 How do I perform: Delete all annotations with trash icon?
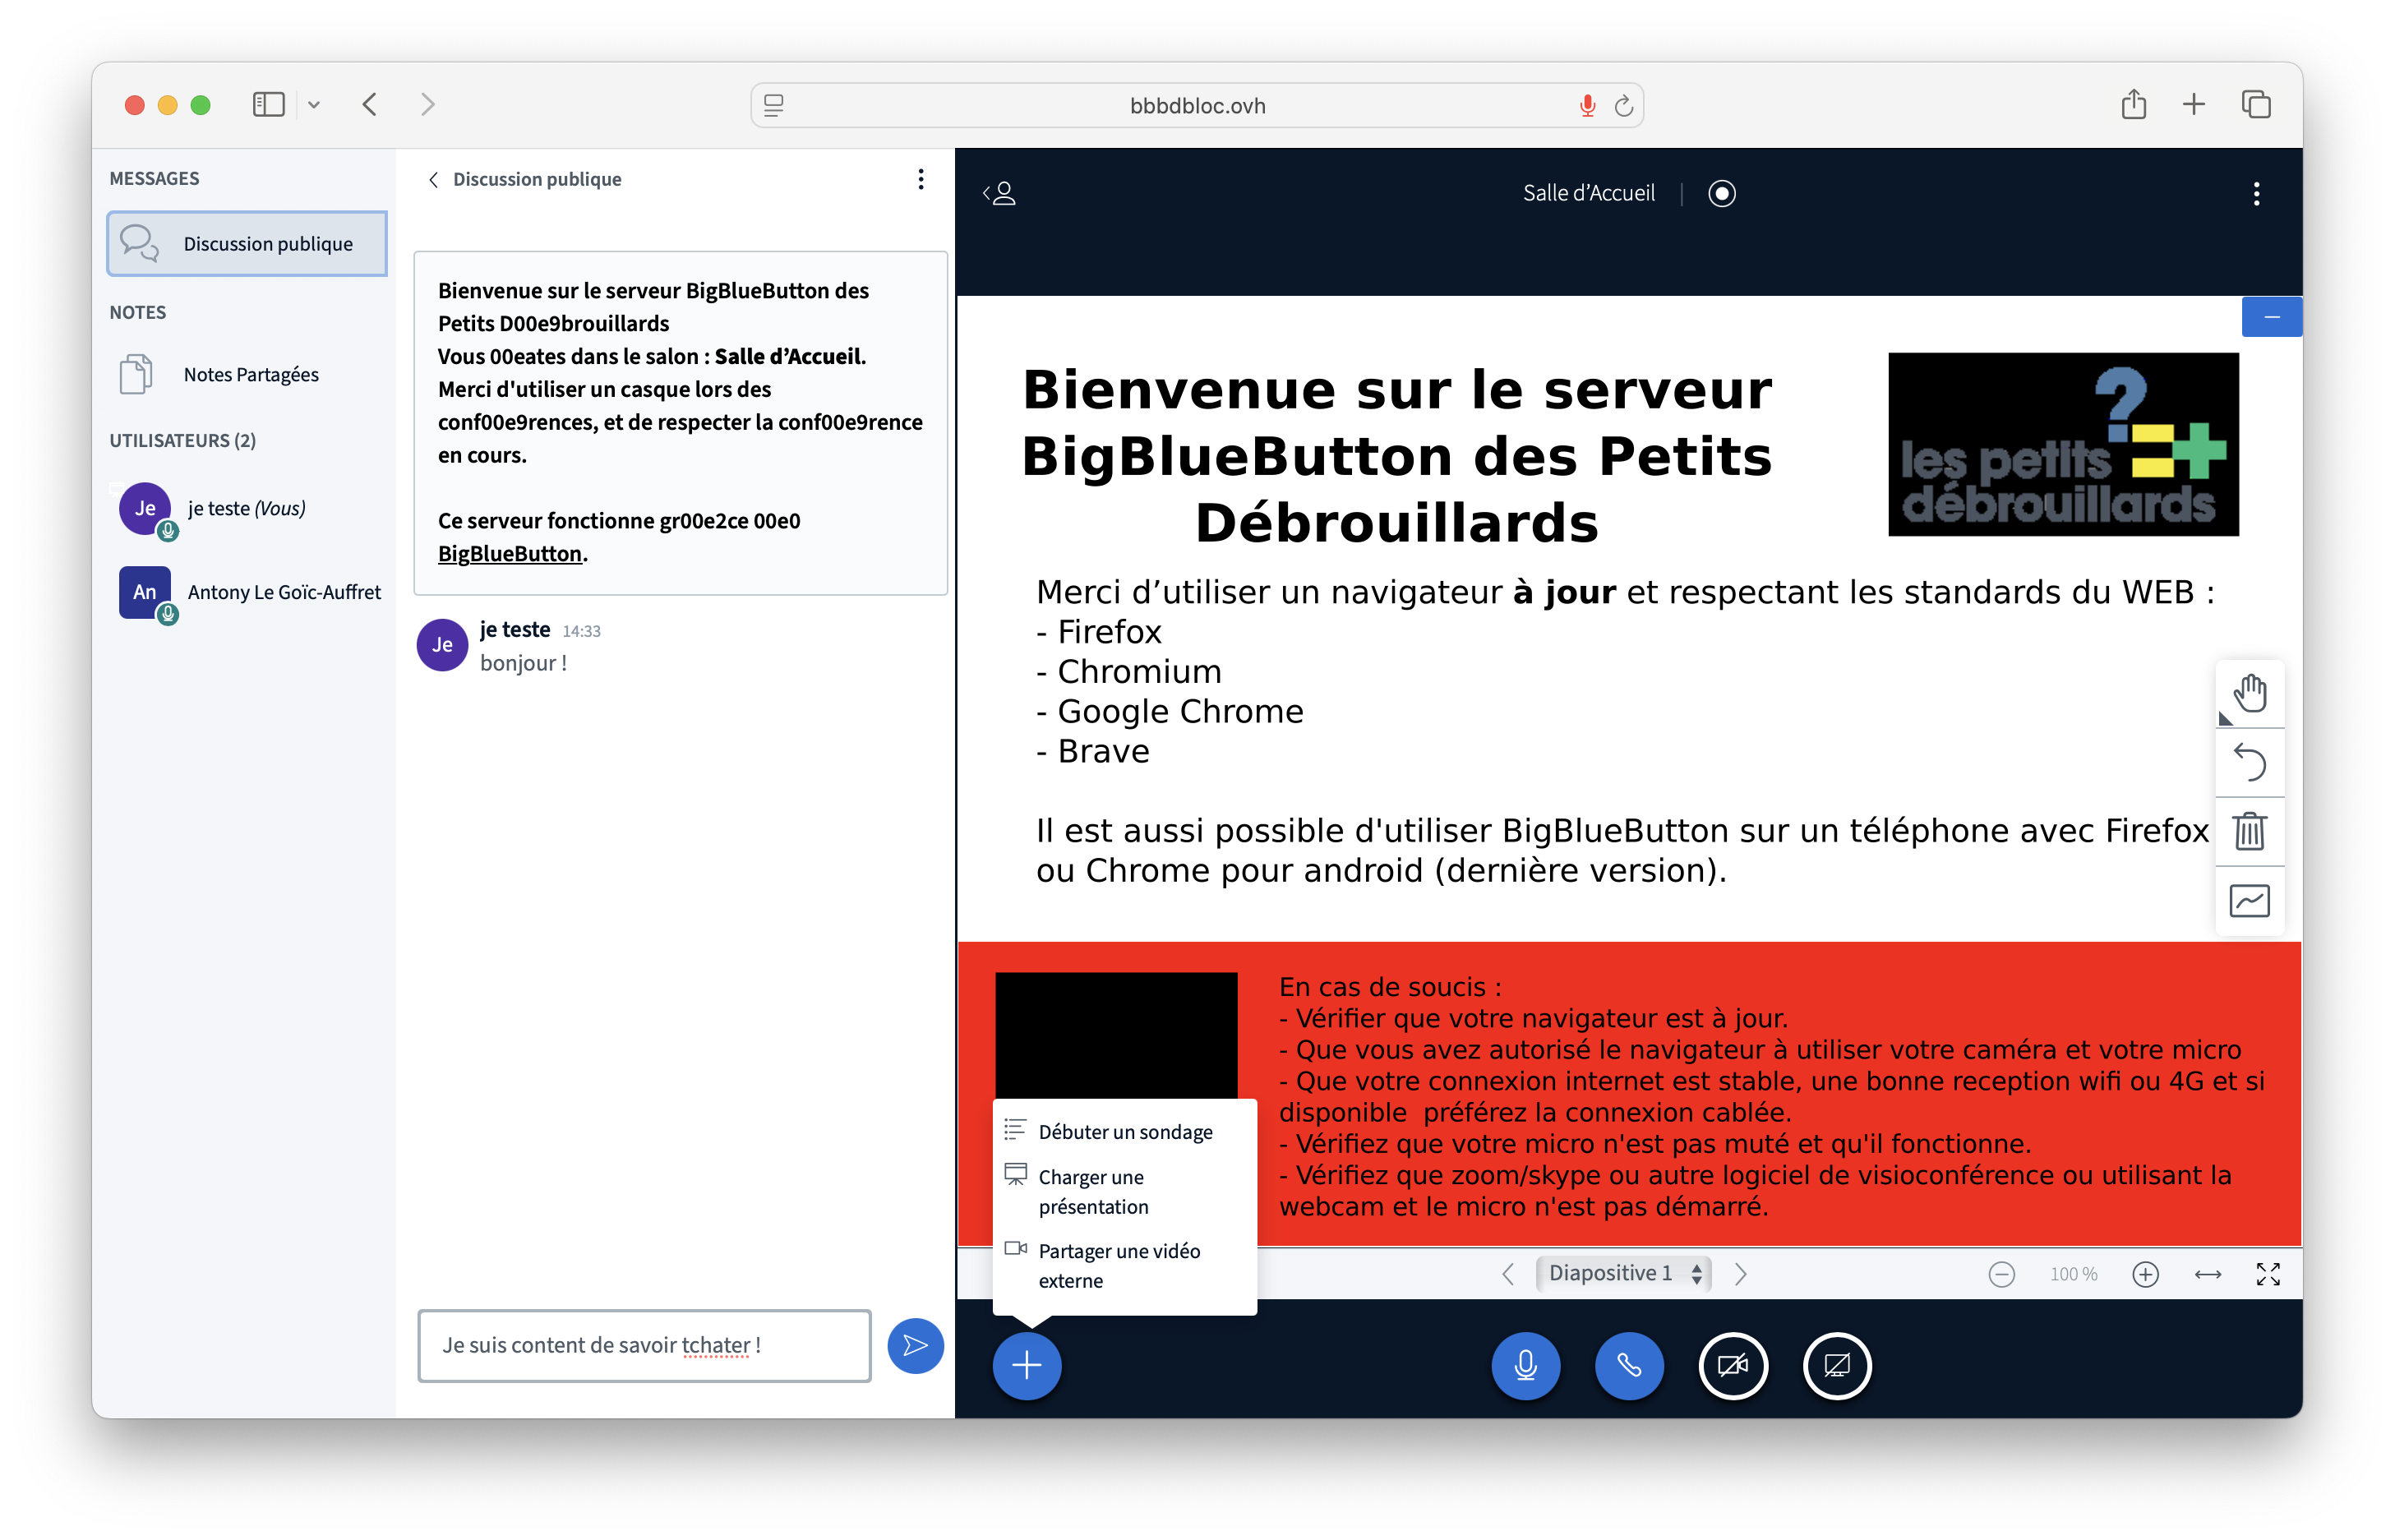click(x=2250, y=831)
